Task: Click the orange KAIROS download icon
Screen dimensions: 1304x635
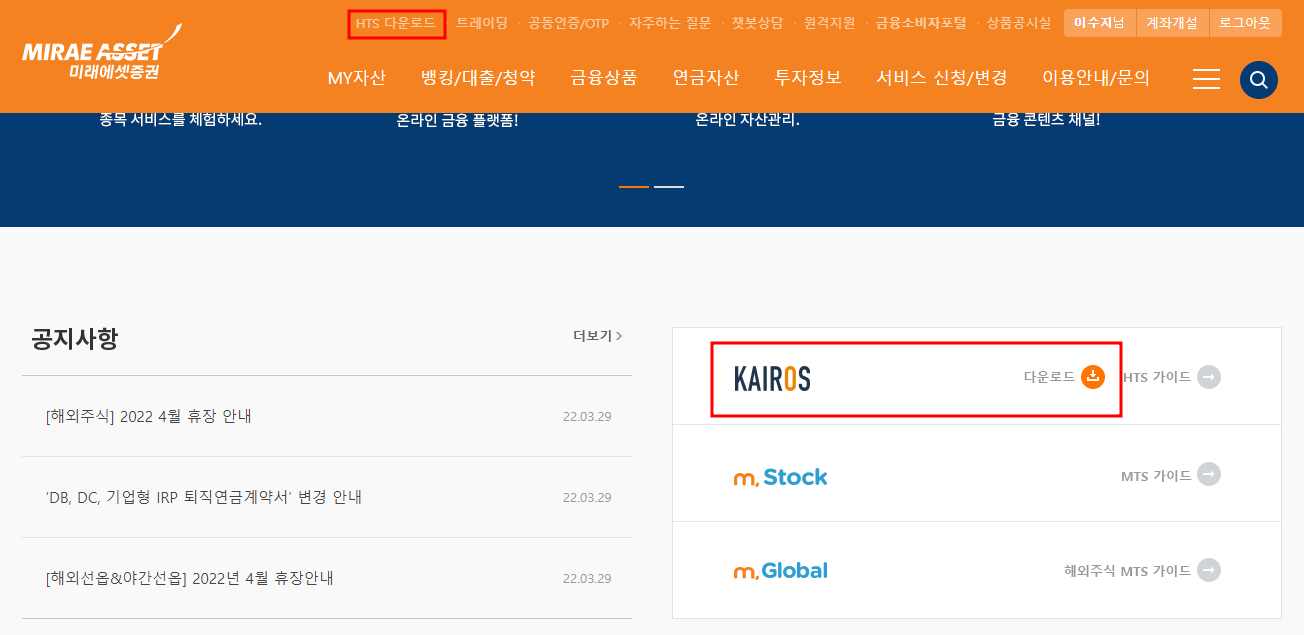Action: click(1093, 377)
